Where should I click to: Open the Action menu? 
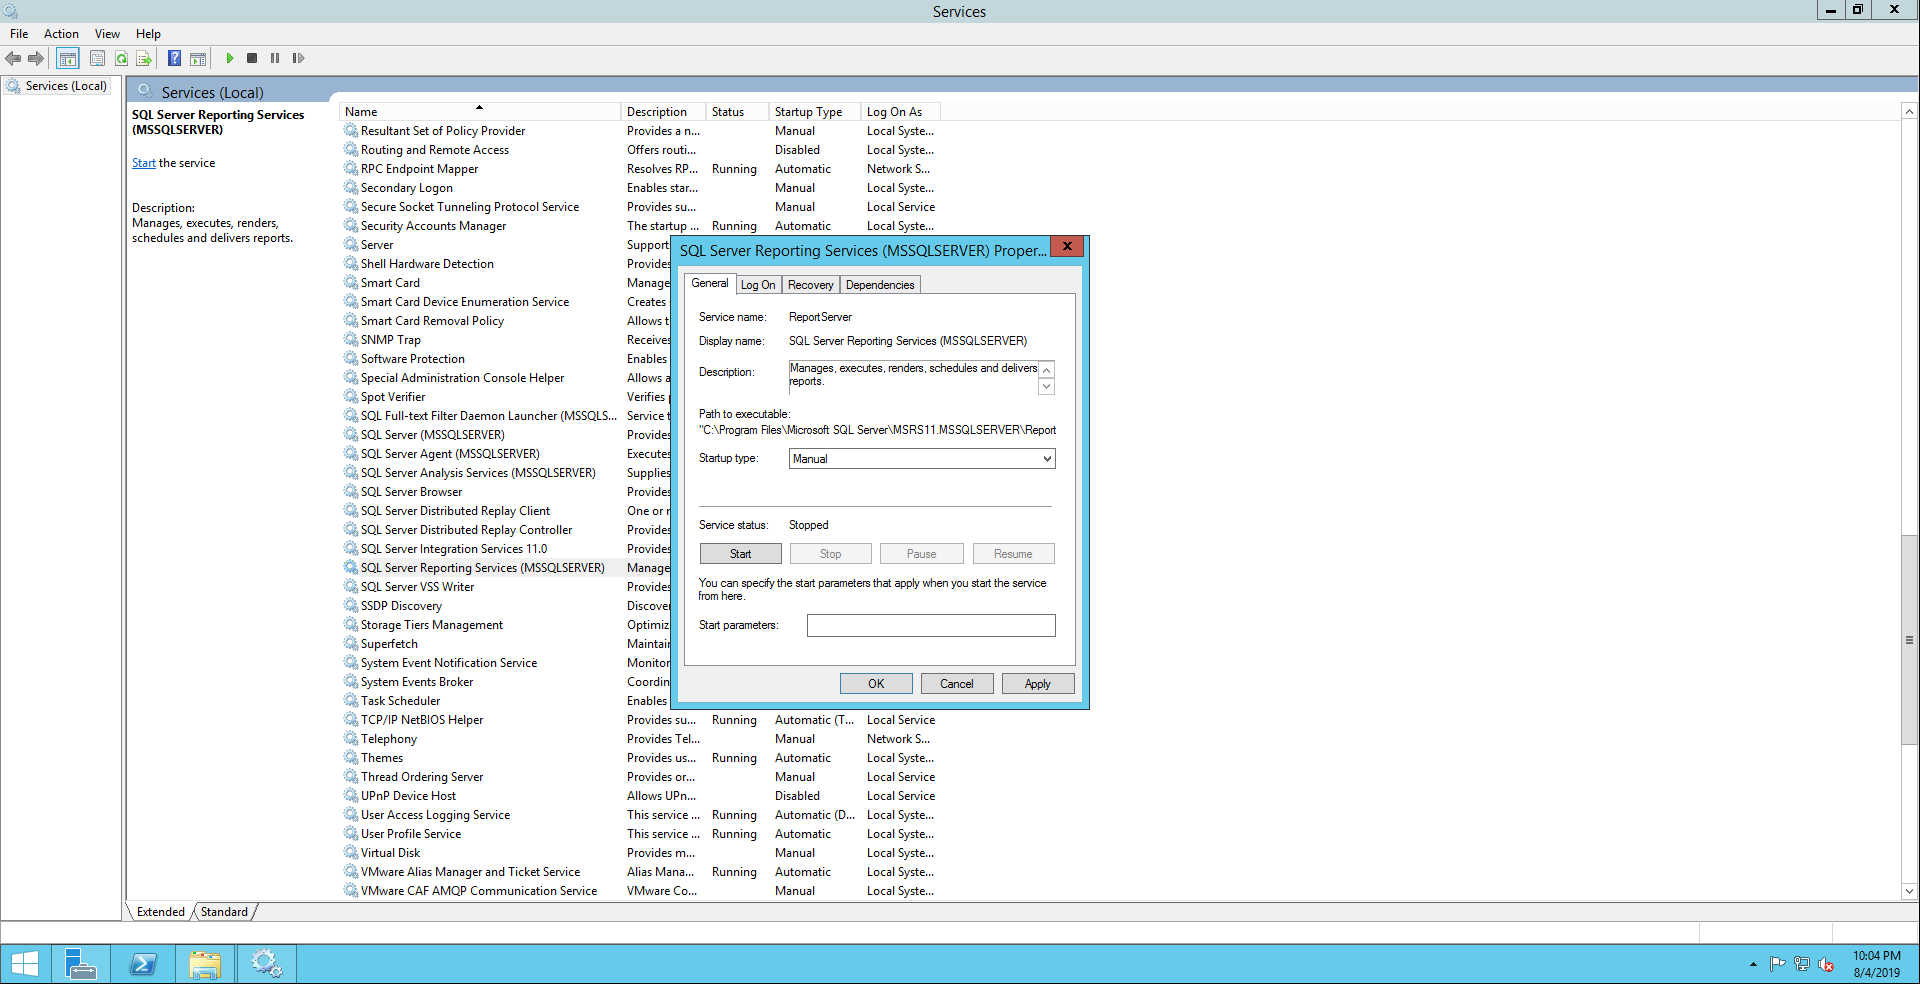(61, 34)
